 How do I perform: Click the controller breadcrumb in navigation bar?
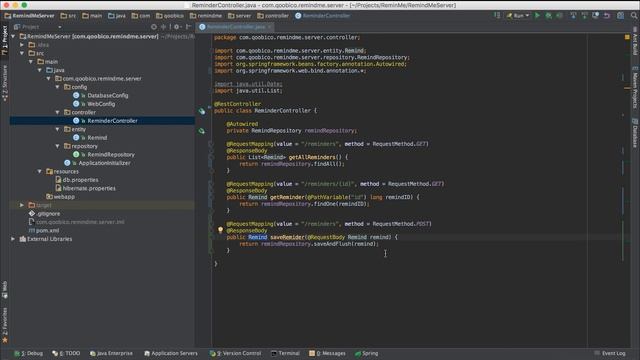(x=273, y=16)
